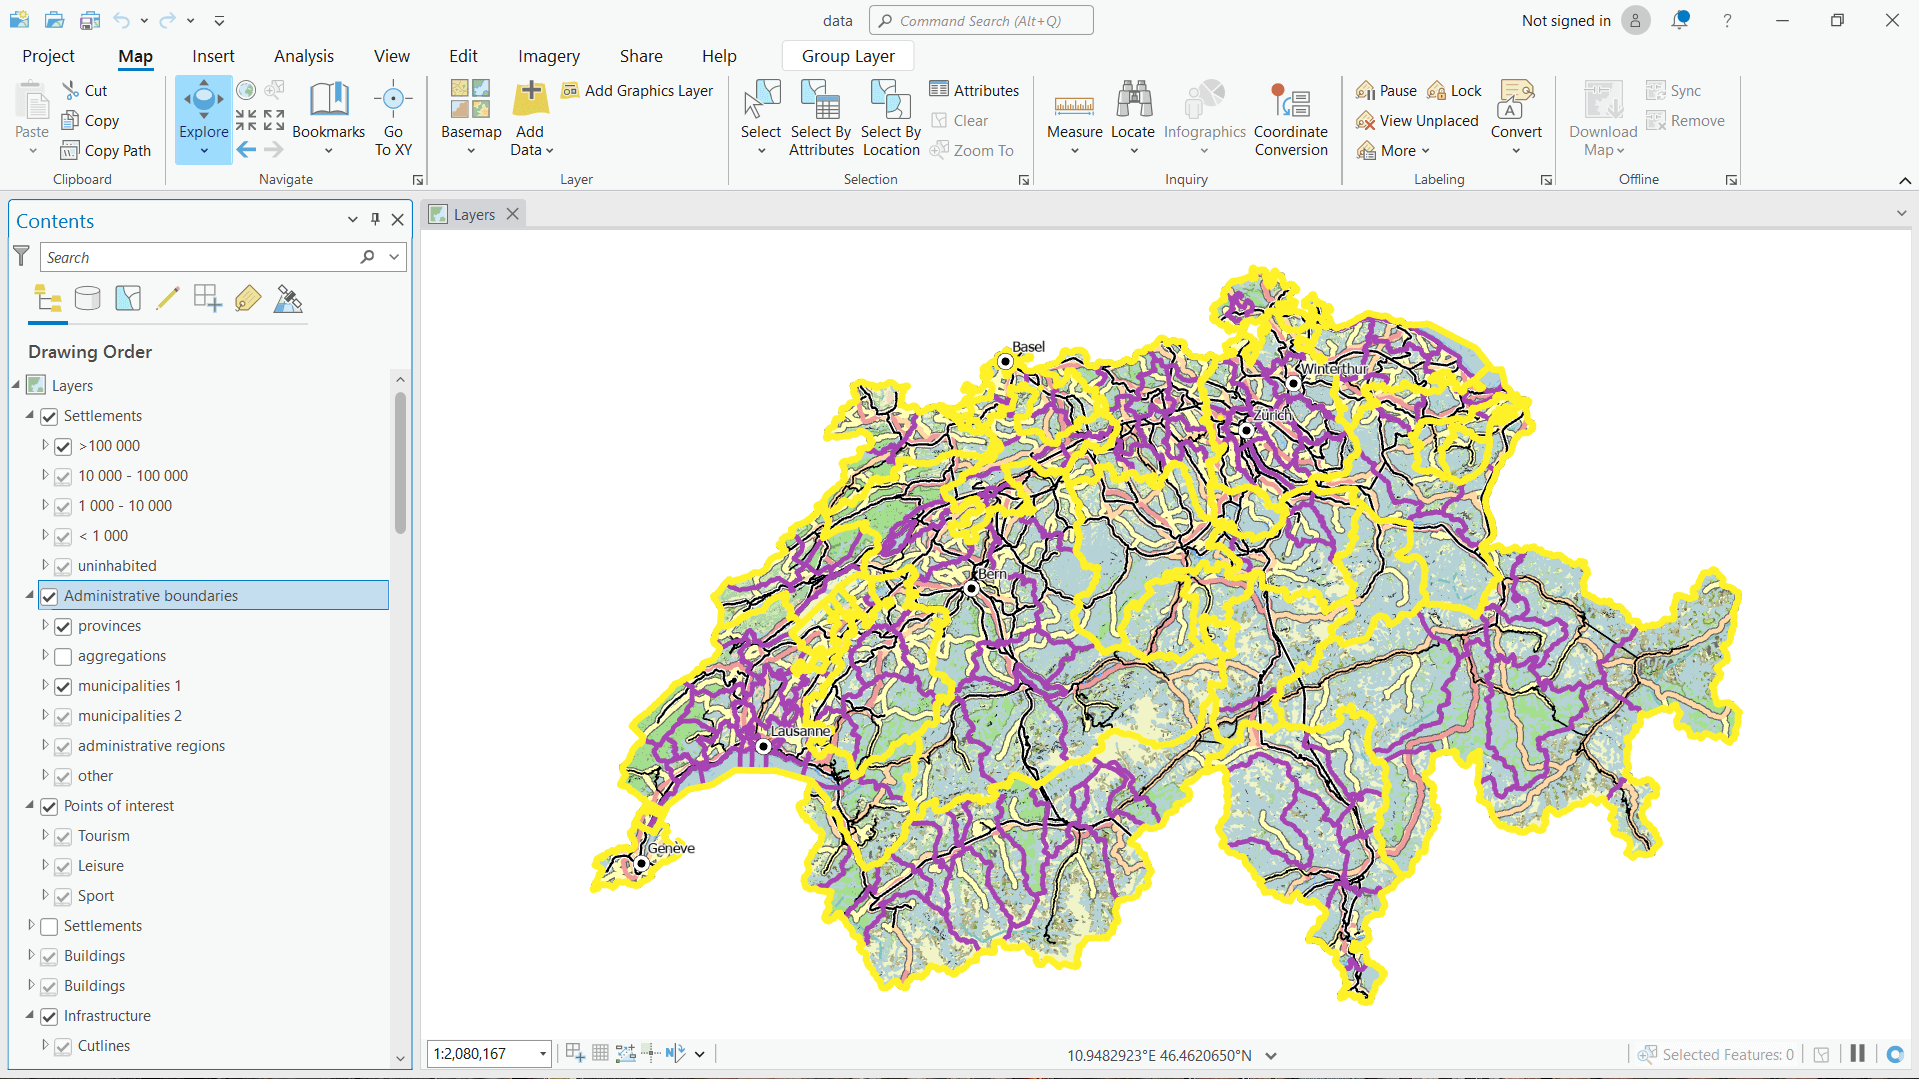Open the map scale dropdown
Screen dimensions: 1919x1079
(x=543, y=1054)
